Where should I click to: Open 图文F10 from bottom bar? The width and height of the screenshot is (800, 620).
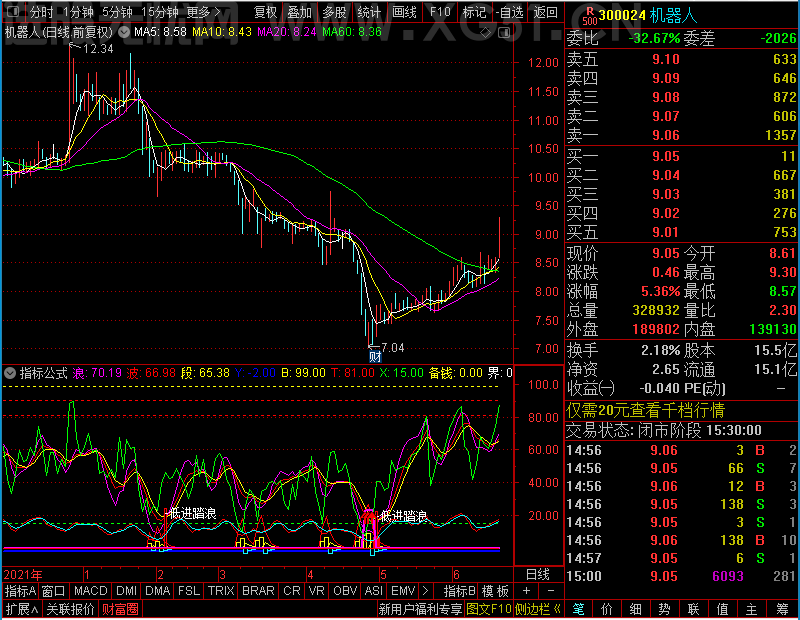489,609
